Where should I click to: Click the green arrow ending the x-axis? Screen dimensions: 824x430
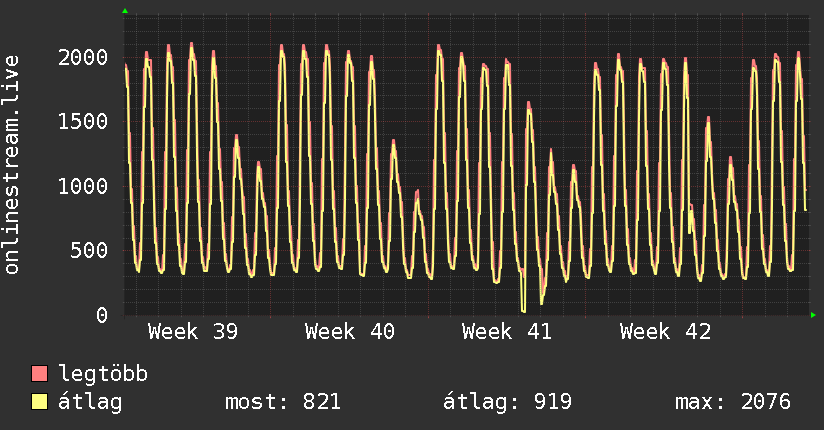pos(814,315)
